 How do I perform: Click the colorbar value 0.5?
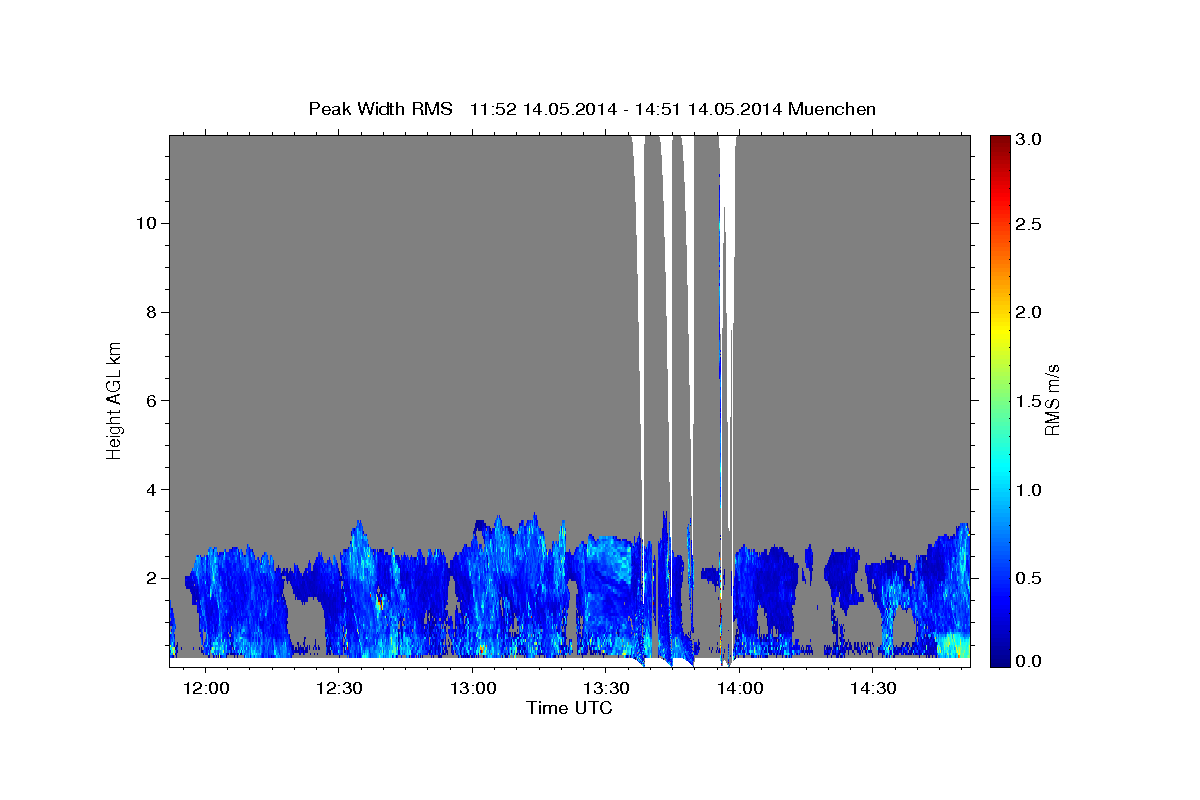[x=1031, y=578]
